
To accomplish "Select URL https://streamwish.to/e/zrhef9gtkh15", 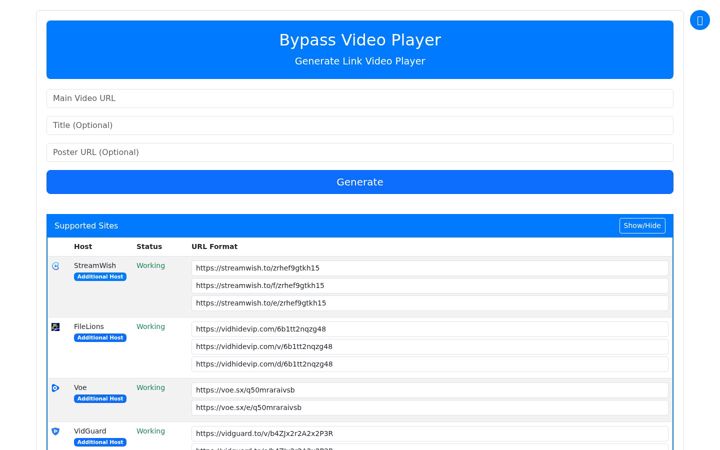I will pyautogui.click(x=430, y=303).
